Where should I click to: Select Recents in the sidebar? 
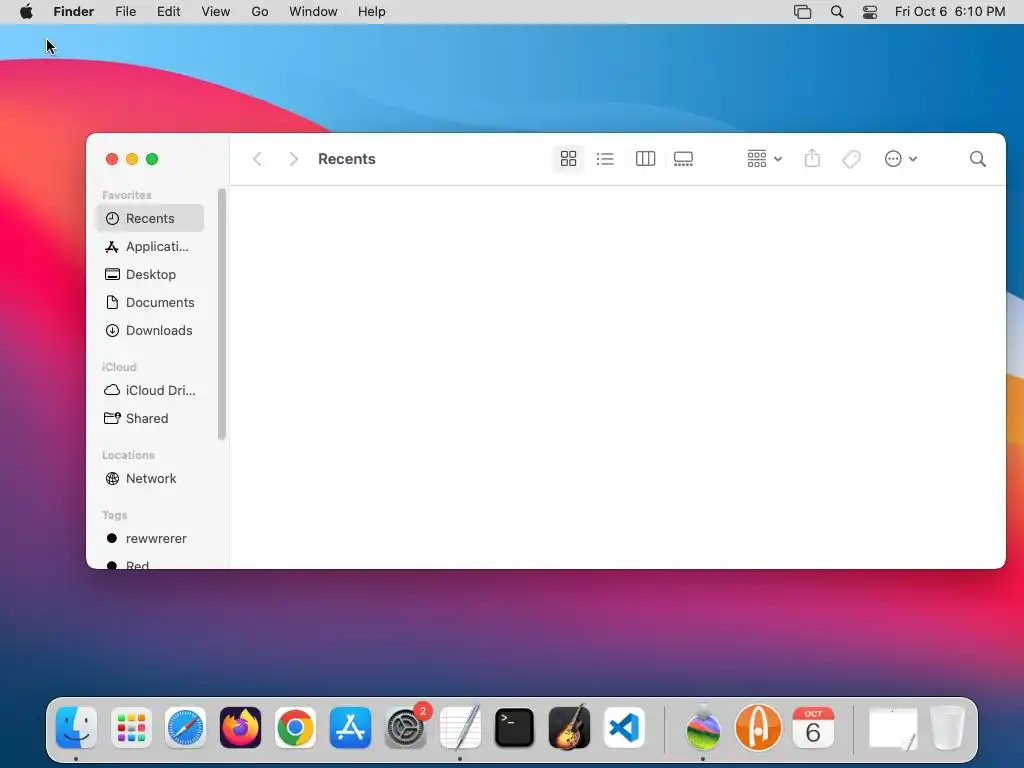tap(150, 218)
